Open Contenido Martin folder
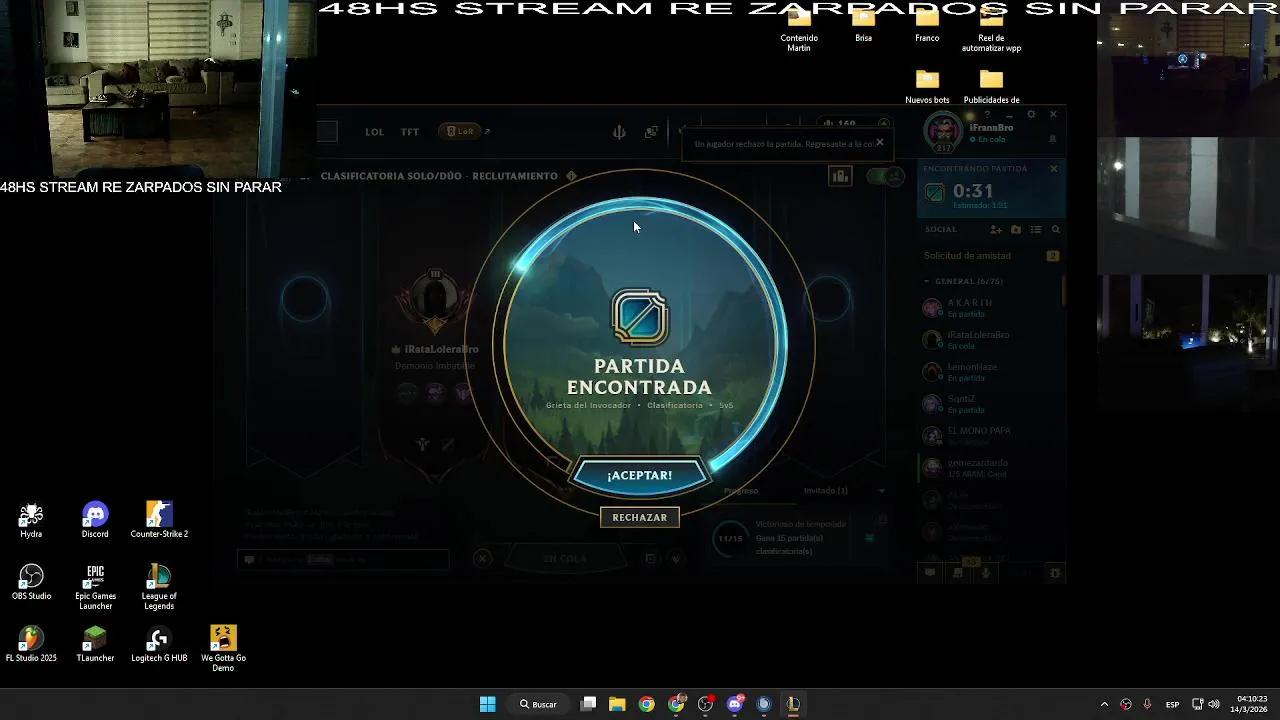 [799, 30]
